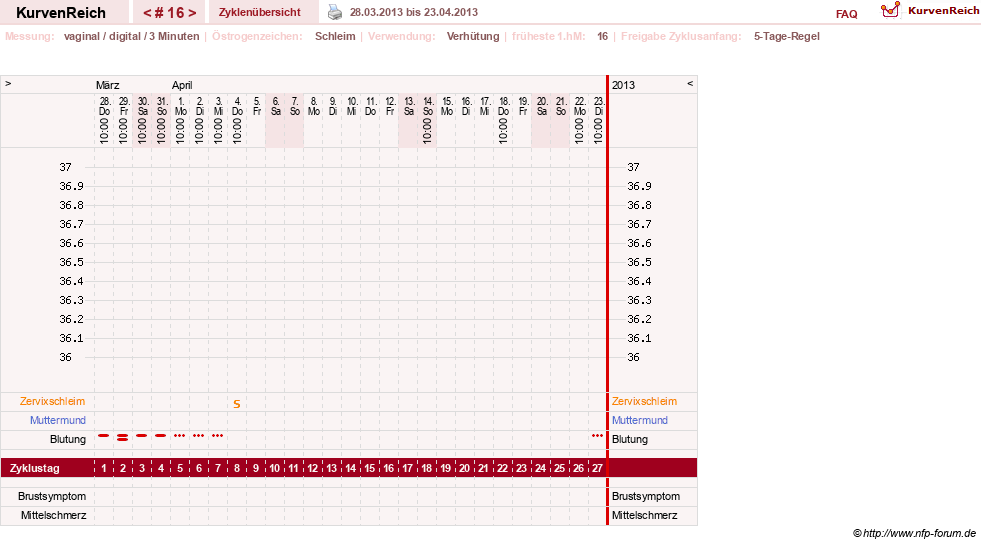Click heavy bleeding mark on cycle day 2
This screenshot has height=545, width=981.
tap(123, 437)
